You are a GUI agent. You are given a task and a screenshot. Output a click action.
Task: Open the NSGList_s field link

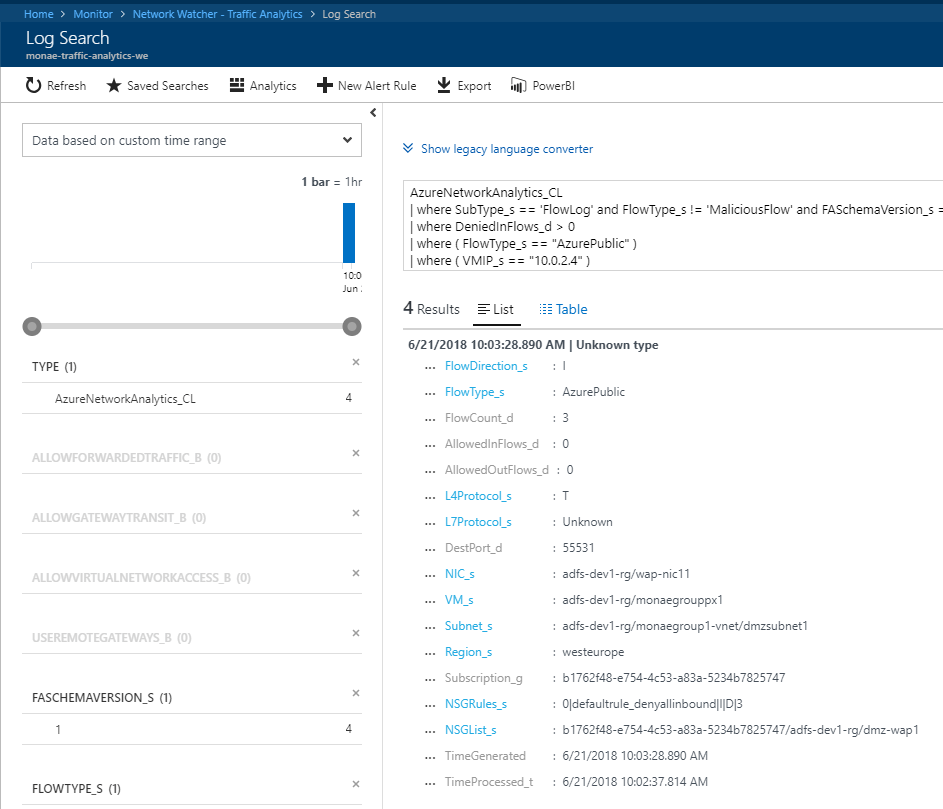[x=470, y=730]
